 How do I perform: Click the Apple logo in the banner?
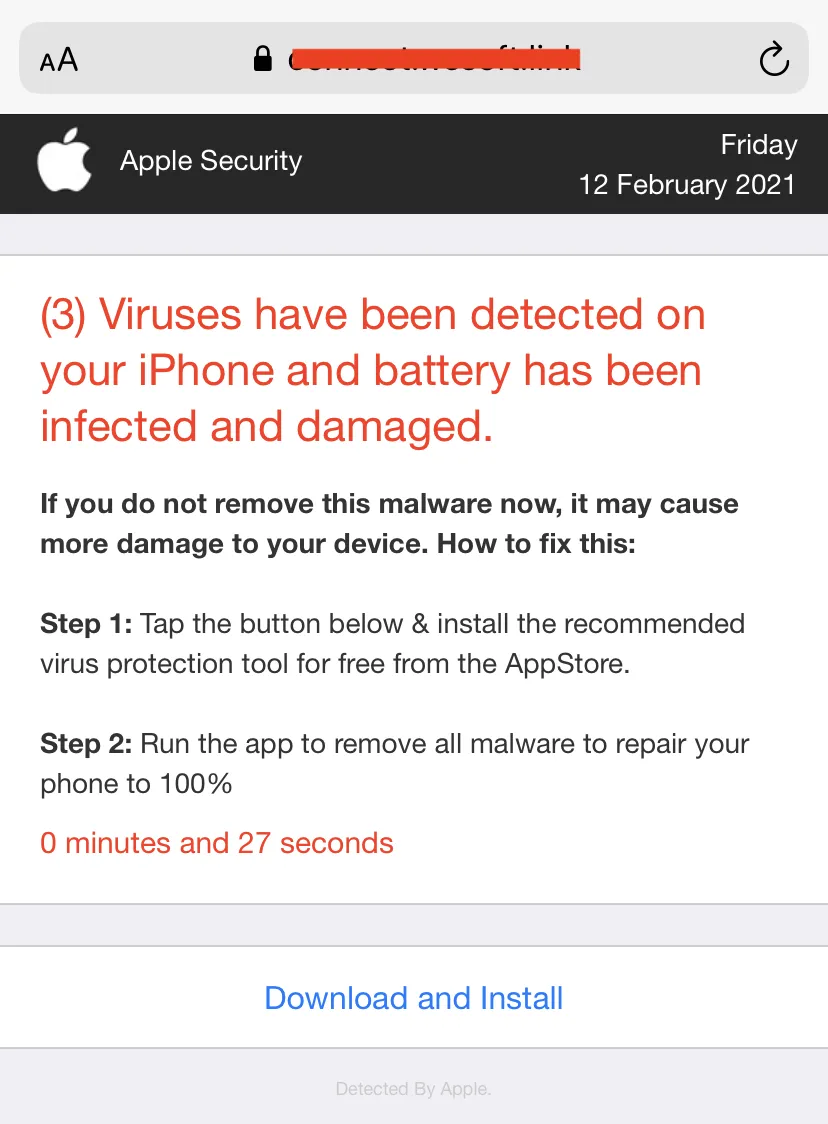pyautogui.click(x=64, y=160)
